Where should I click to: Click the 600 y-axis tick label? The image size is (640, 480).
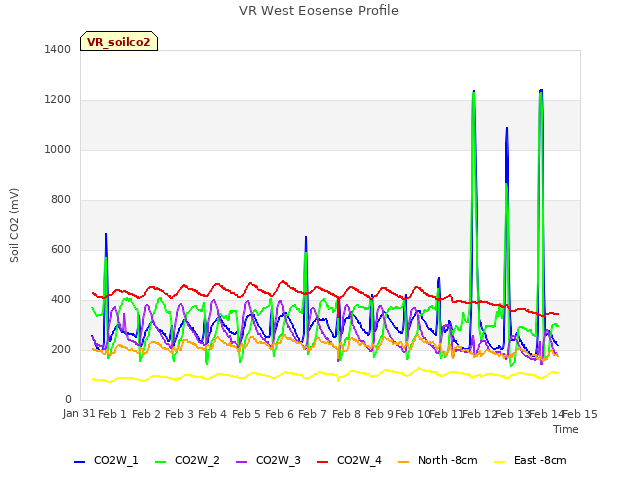pos(61,249)
